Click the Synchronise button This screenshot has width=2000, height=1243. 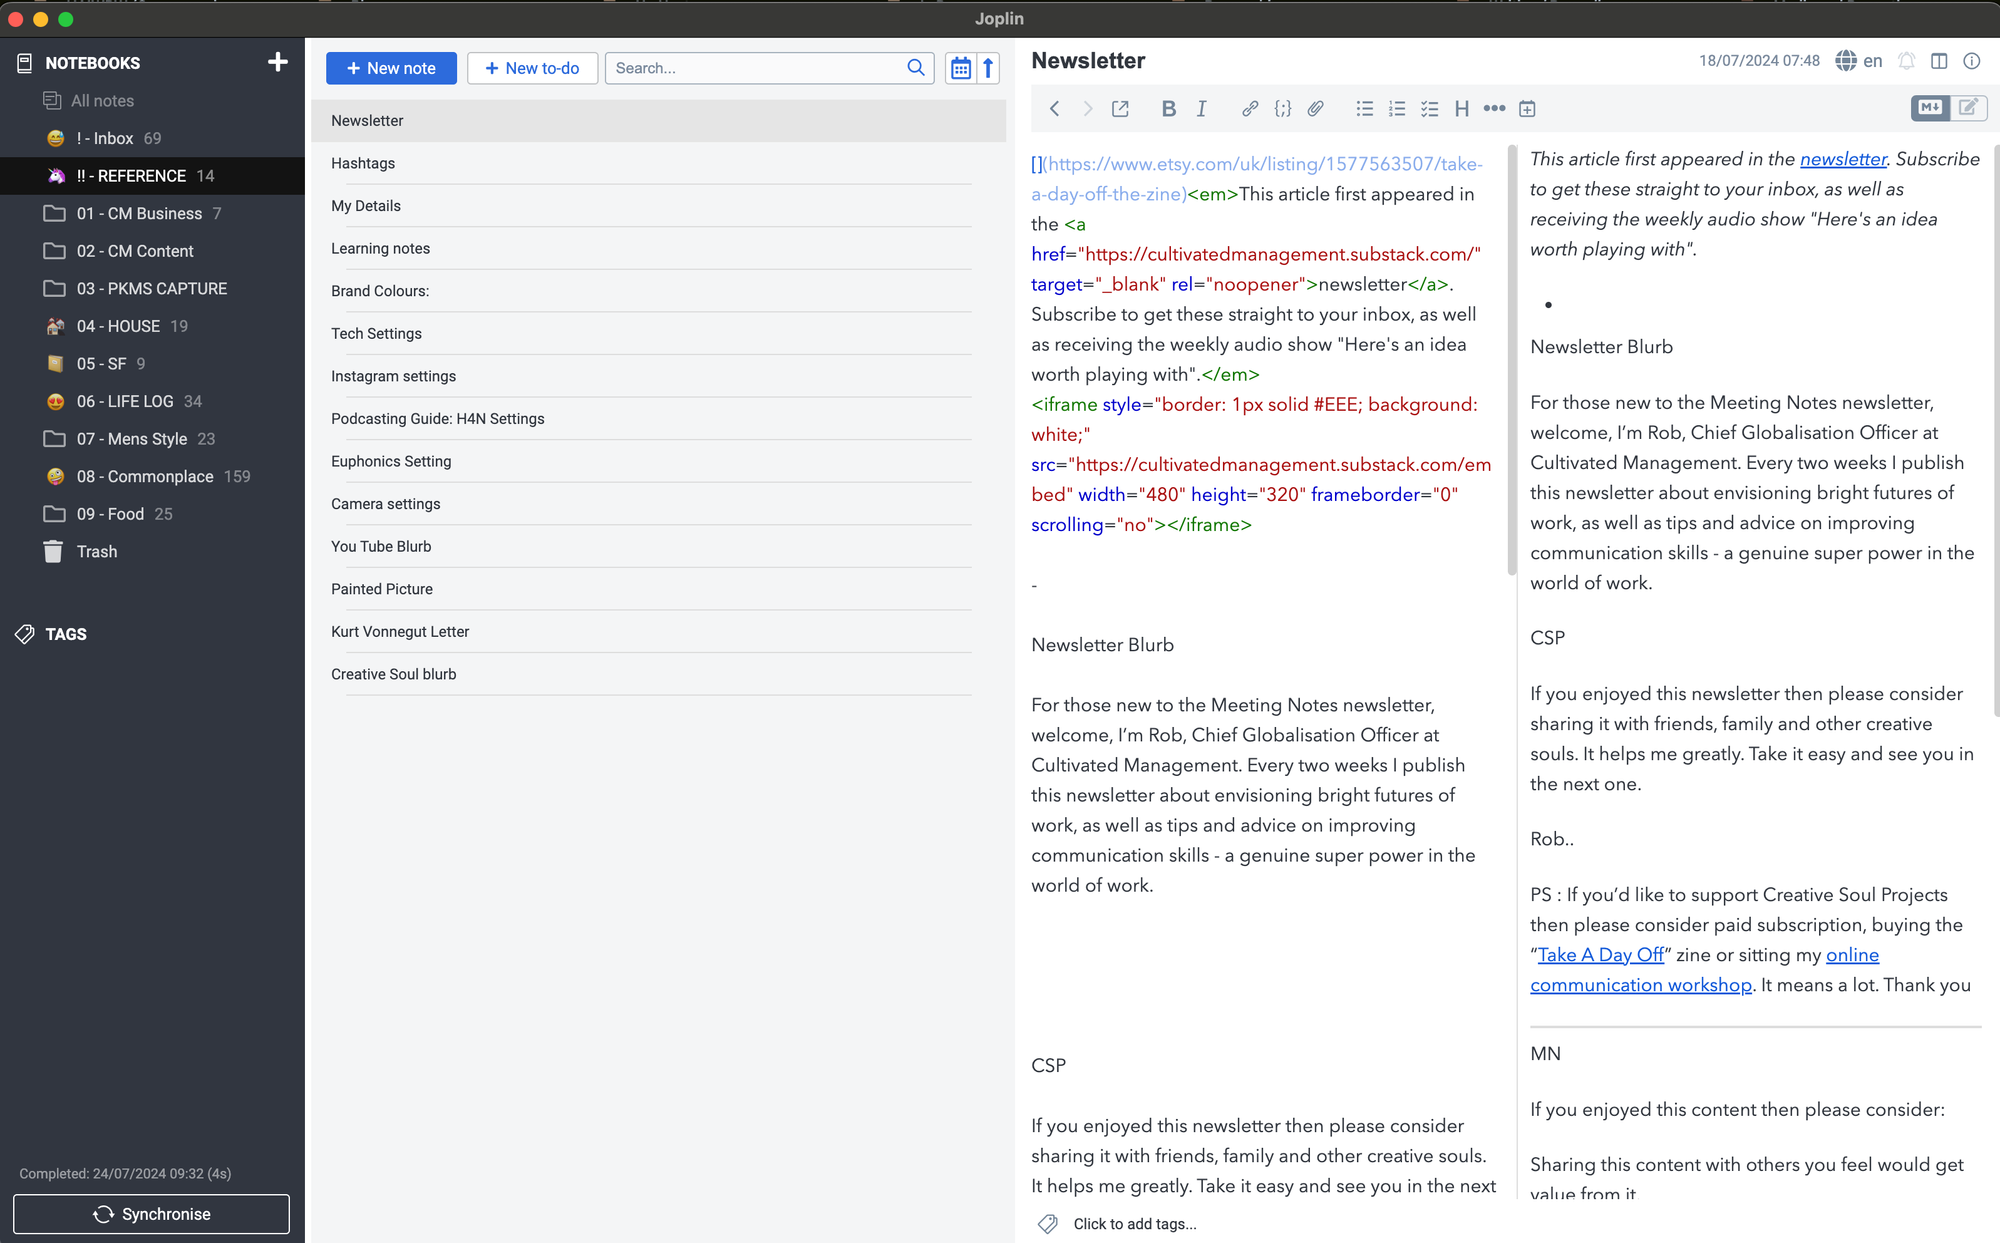click(x=151, y=1214)
